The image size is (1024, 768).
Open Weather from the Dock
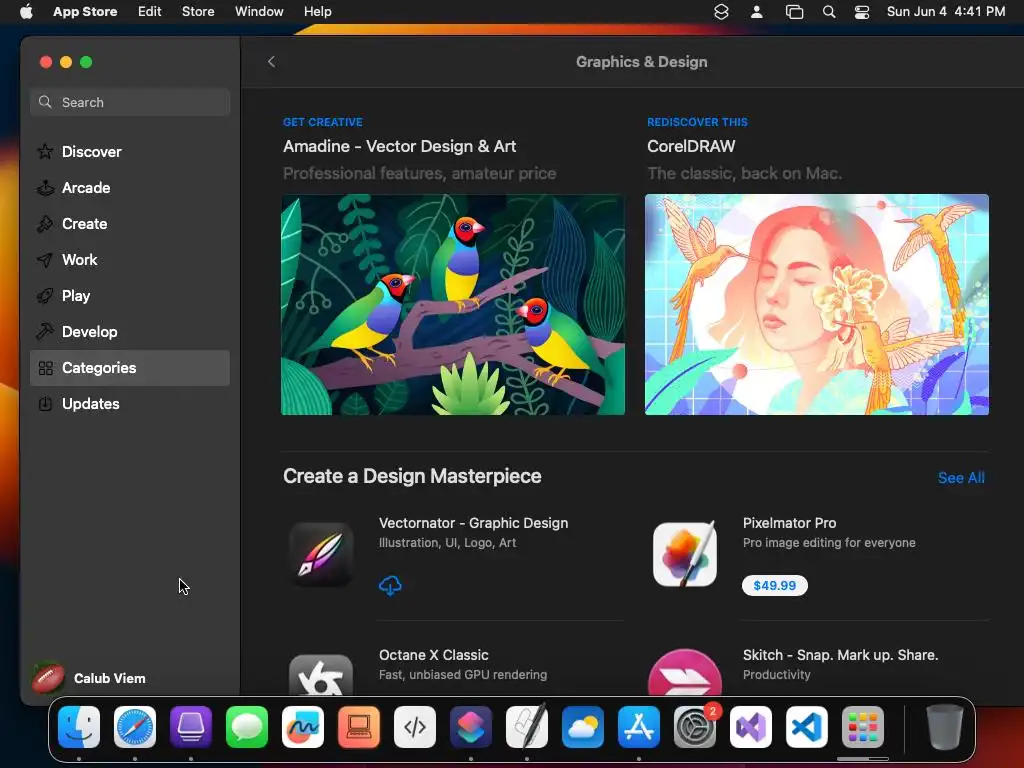coord(583,727)
